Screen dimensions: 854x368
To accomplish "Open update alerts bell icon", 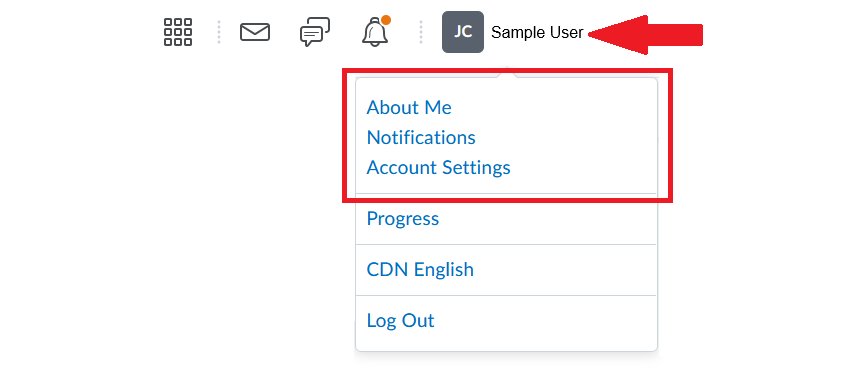I will click(x=375, y=32).
